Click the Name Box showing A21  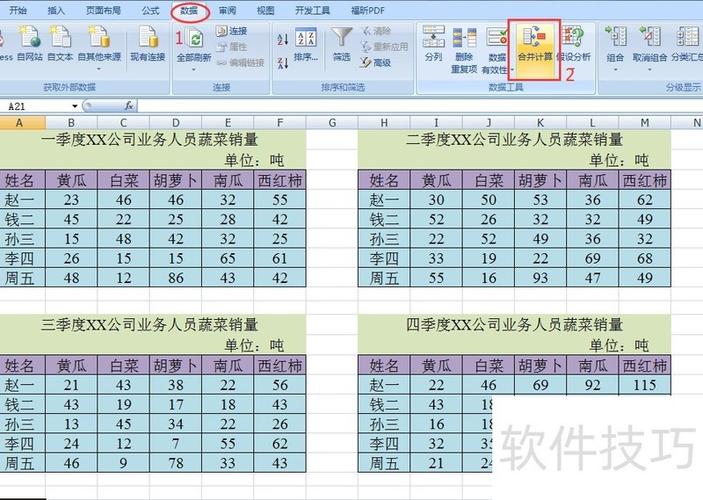pos(36,106)
